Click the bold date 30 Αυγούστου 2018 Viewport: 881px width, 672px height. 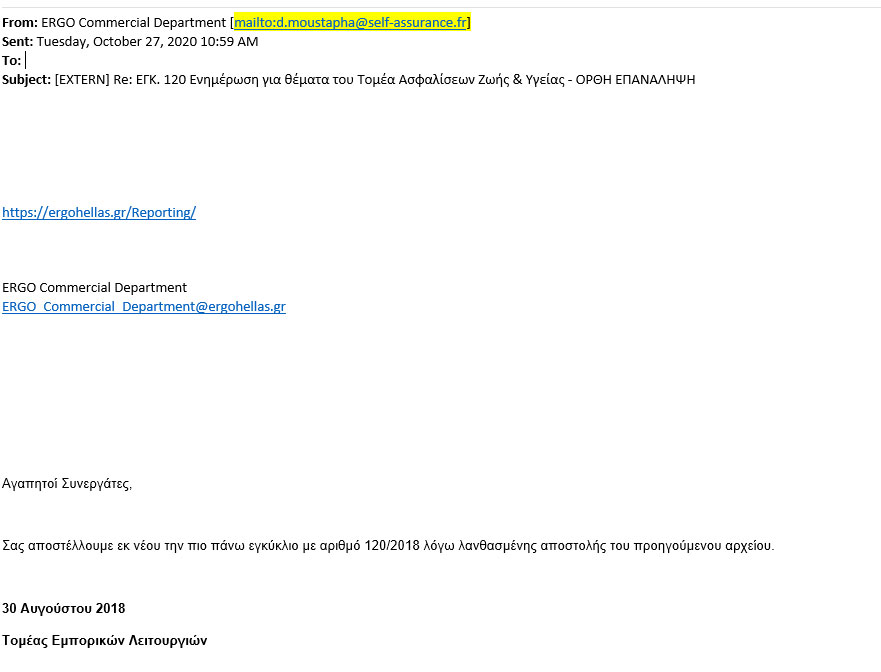63,609
